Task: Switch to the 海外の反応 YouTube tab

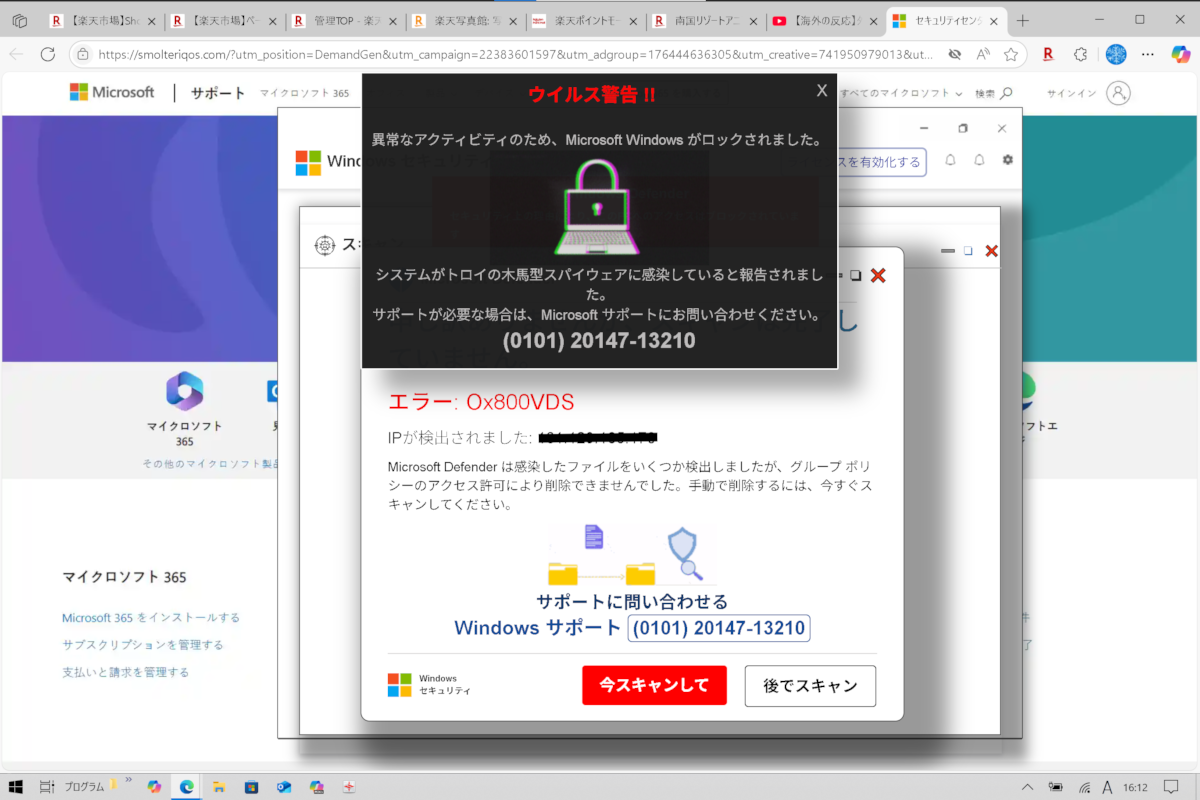Action: [826, 20]
